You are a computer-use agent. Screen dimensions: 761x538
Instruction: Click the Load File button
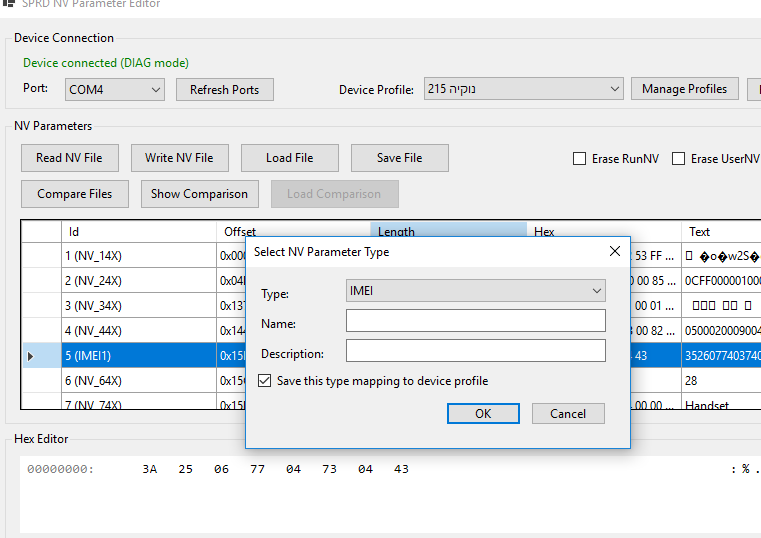[289, 158]
